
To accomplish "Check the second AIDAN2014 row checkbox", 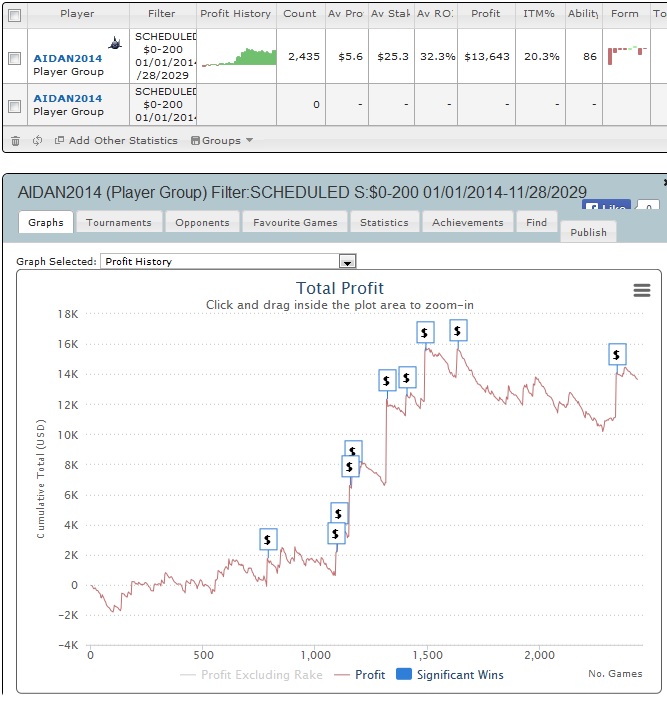I will coord(14,106).
